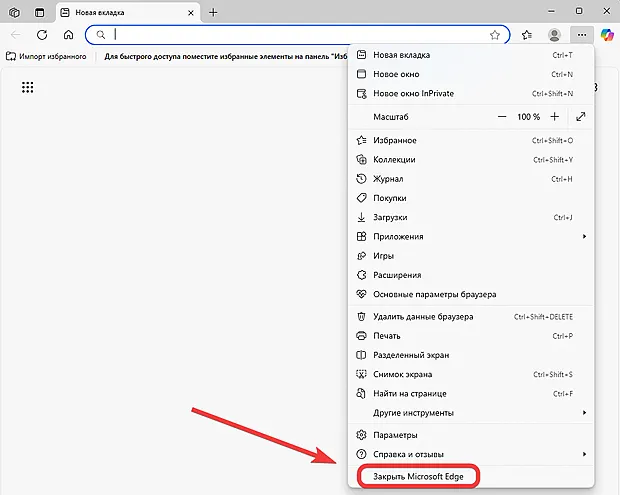Go to the home page icon
The width and height of the screenshot is (620, 495).
point(68,35)
